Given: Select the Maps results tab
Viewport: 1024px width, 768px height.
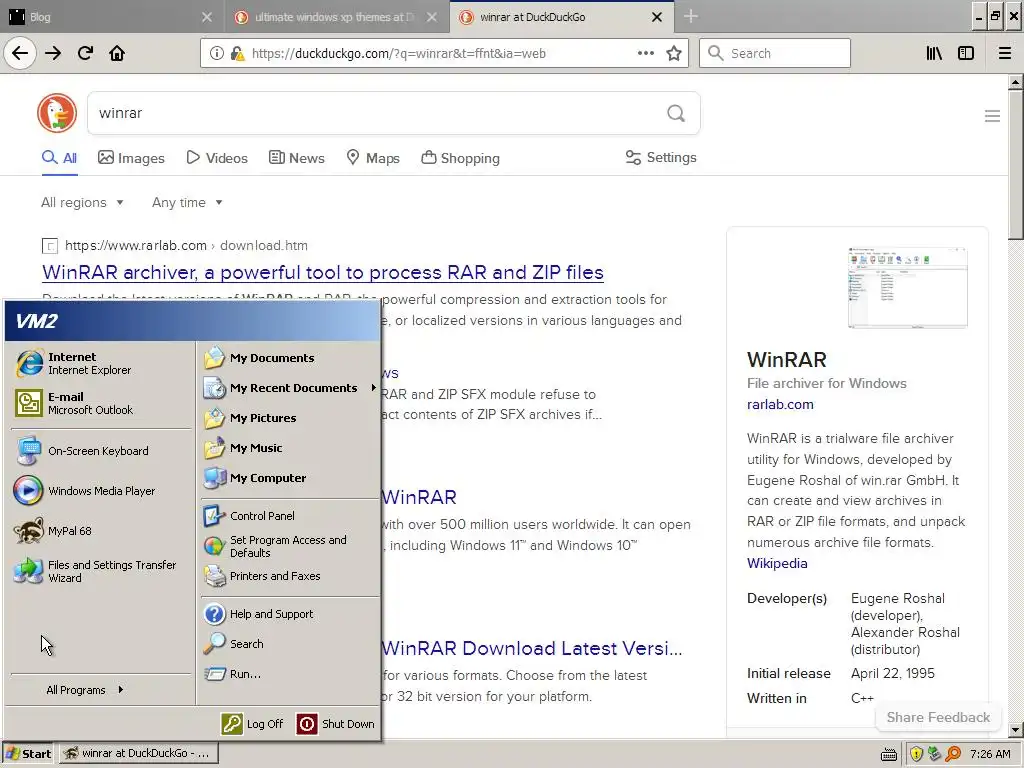Looking at the screenshot, I should [373, 158].
